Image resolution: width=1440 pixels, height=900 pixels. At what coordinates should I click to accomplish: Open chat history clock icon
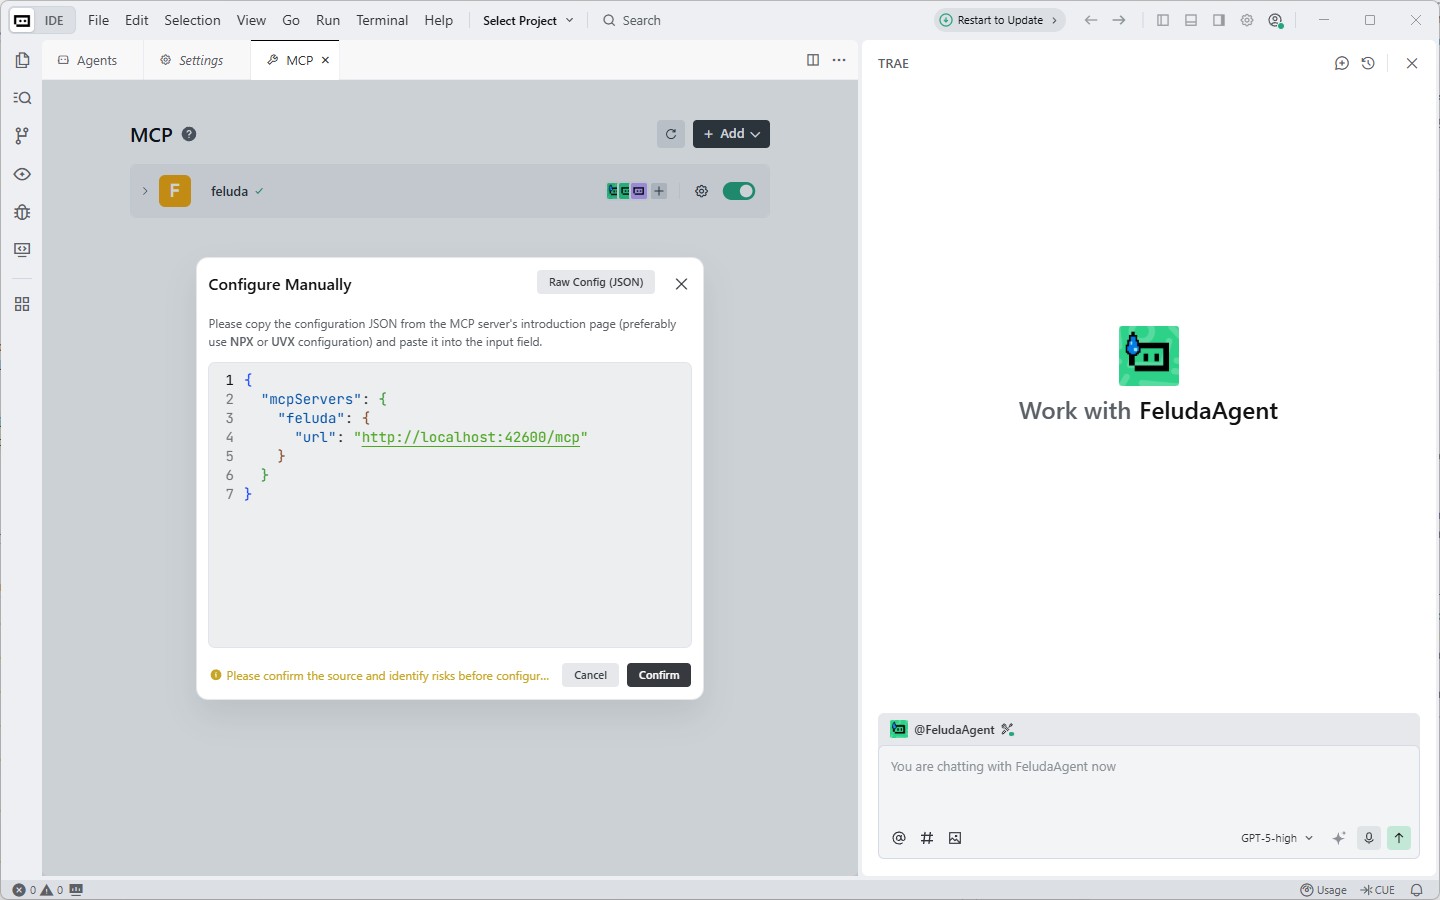[x=1368, y=63]
